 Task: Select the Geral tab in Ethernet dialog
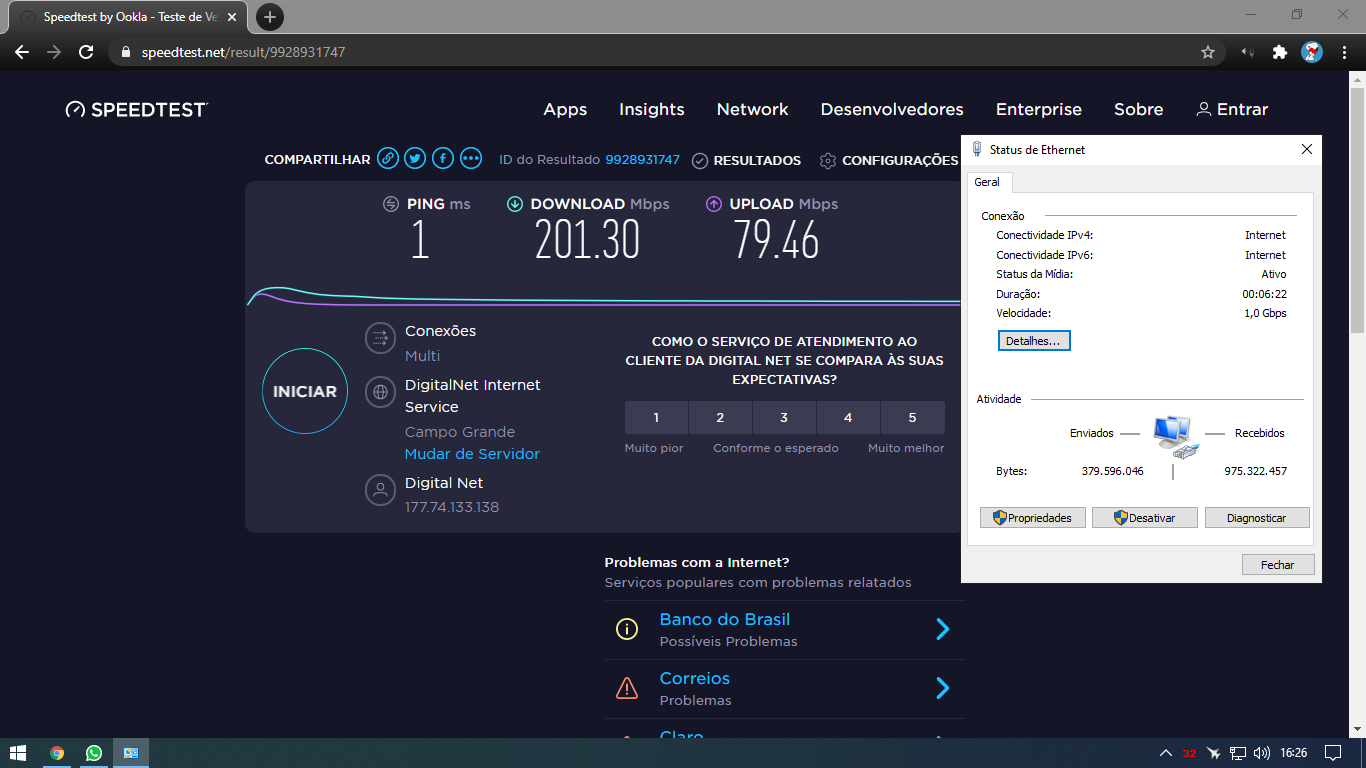pyautogui.click(x=987, y=182)
